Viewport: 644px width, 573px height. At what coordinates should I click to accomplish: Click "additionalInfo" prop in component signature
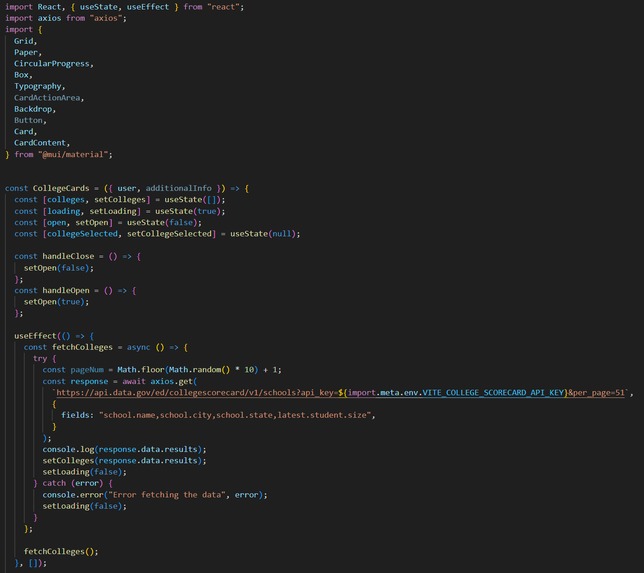point(178,188)
